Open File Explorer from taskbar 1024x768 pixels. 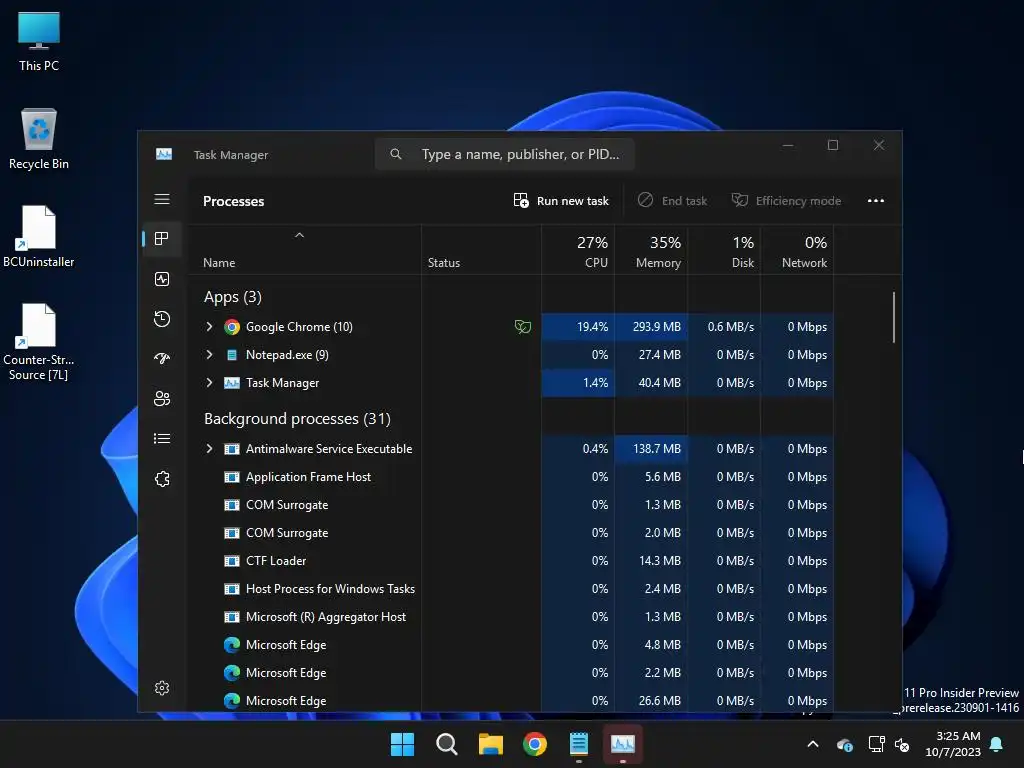click(x=490, y=744)
